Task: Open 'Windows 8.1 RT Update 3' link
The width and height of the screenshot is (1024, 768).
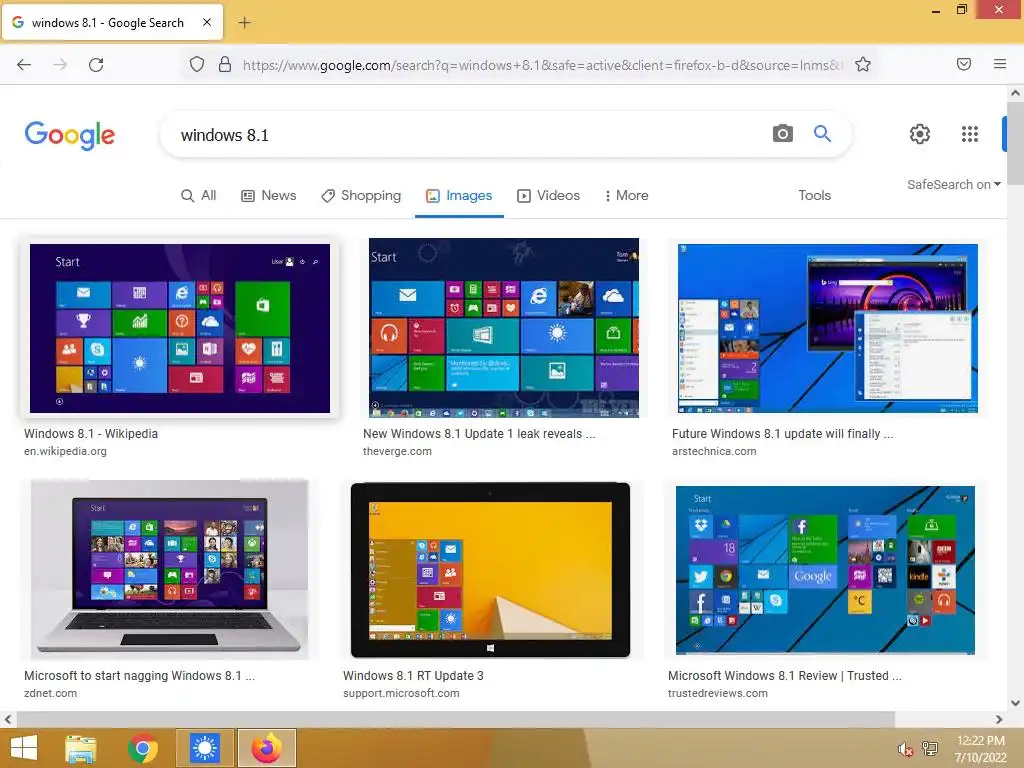Action: (x=413, y=676)
